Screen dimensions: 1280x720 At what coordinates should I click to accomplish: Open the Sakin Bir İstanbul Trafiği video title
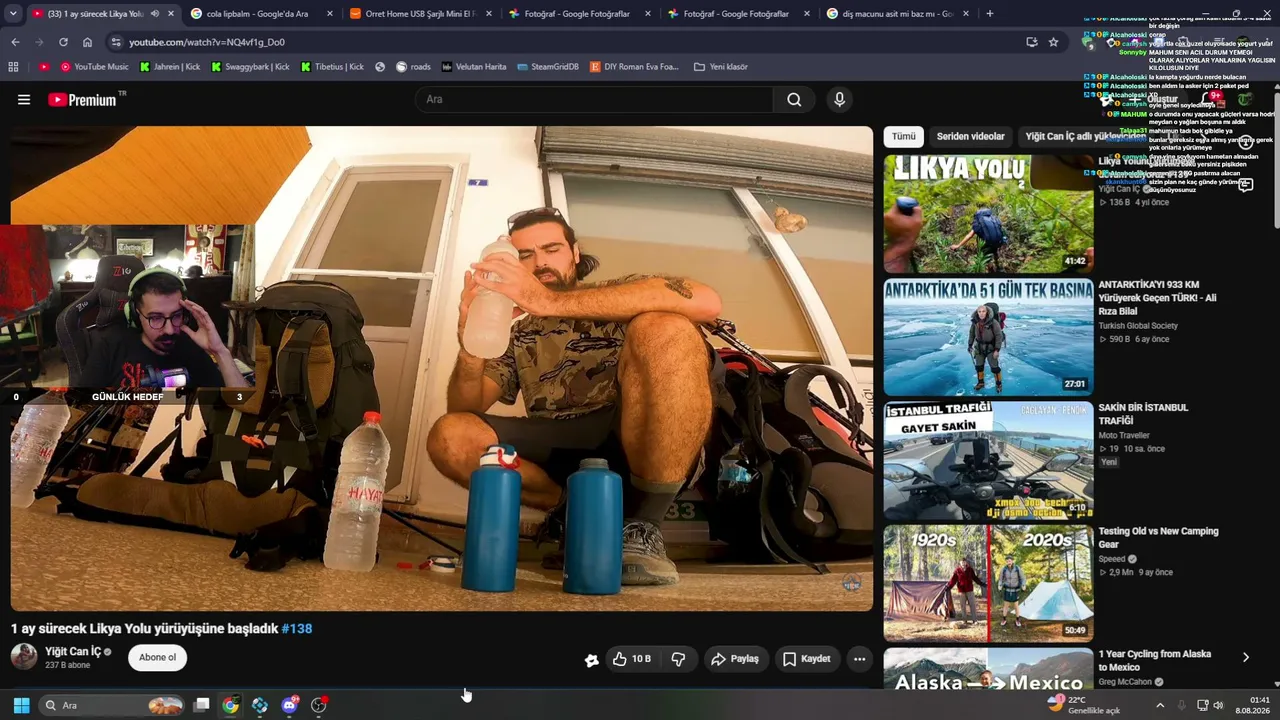point(1143,414)
